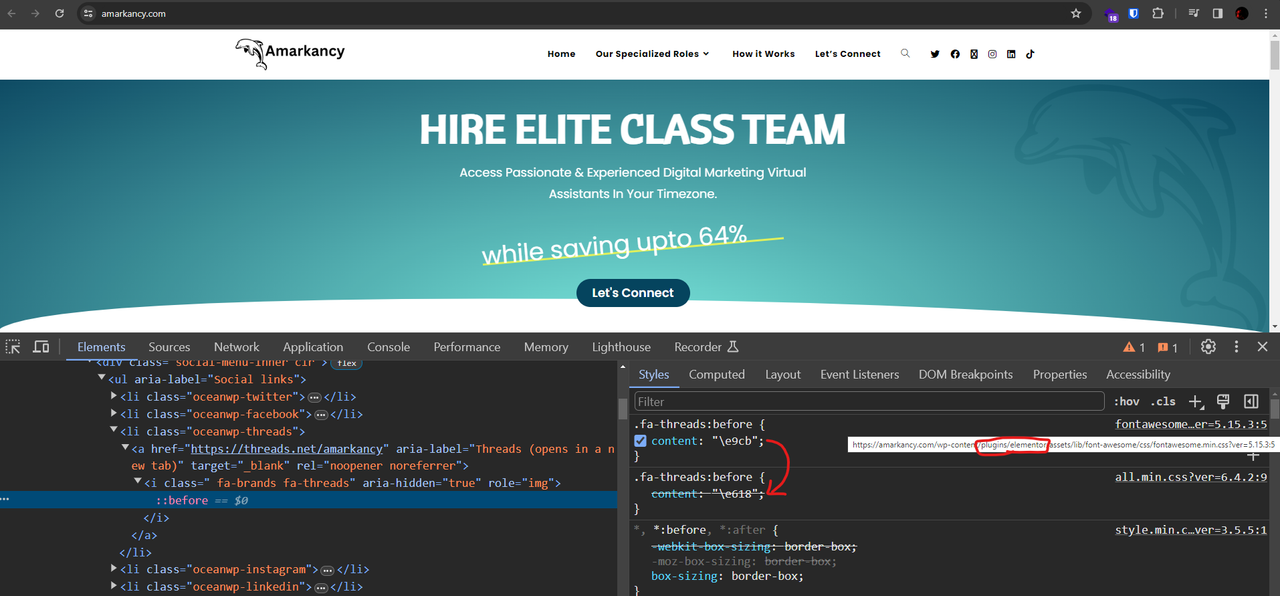This screenshot has height=596, width=1280.
Task: Select the ::before pseudo-element row
Action: 309,500
